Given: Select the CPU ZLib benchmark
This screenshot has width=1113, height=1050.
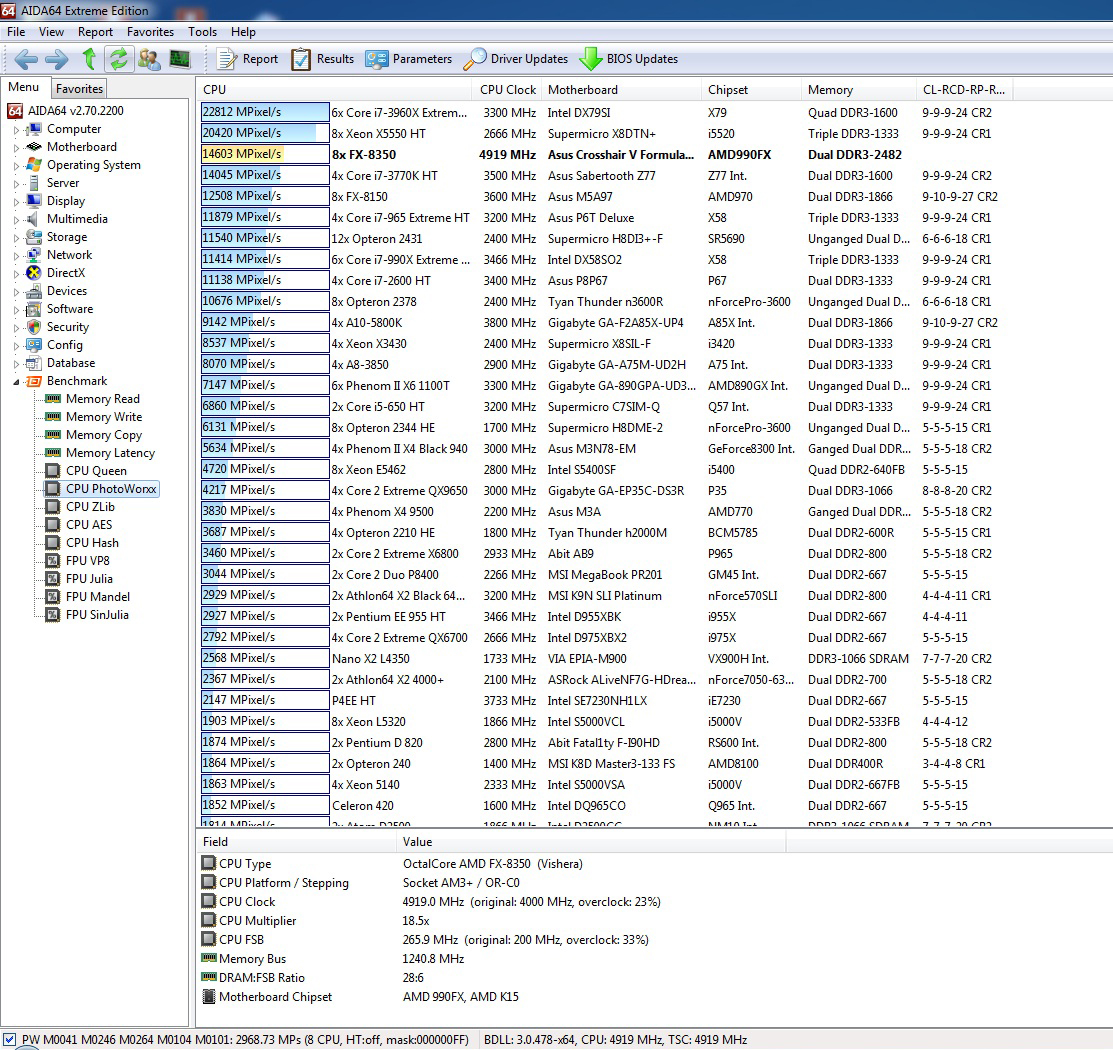Looking at the screenshot, I should (80, 507).
